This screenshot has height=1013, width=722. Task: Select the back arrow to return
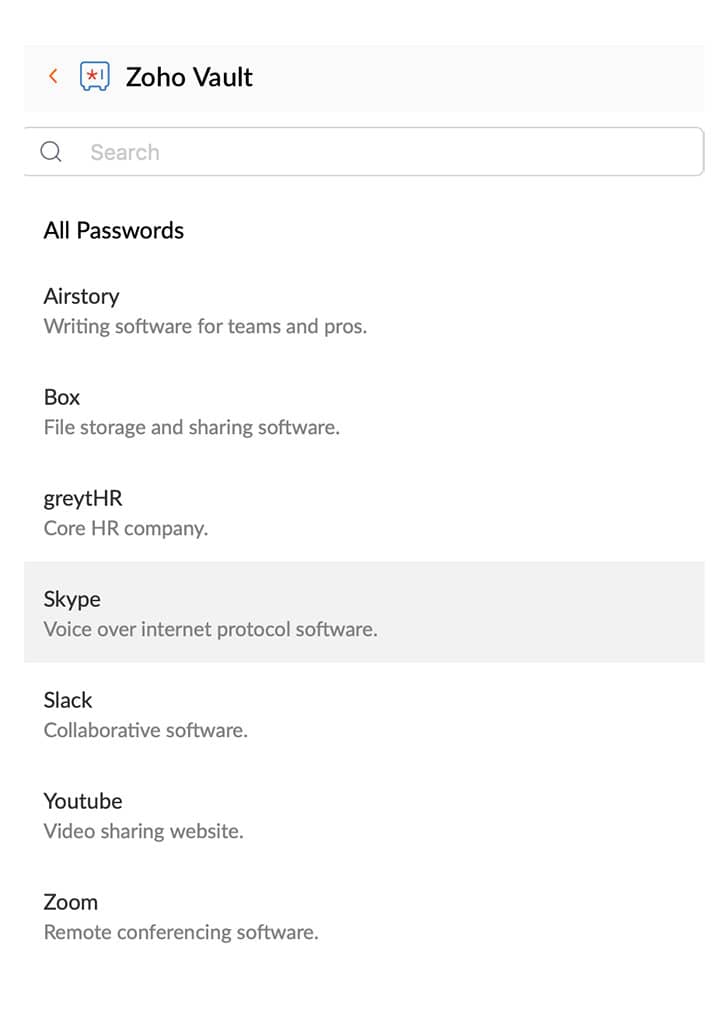52,76
